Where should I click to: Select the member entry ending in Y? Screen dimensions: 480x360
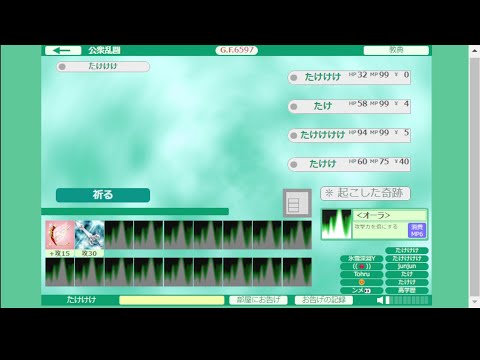click(x=362, y=258)
